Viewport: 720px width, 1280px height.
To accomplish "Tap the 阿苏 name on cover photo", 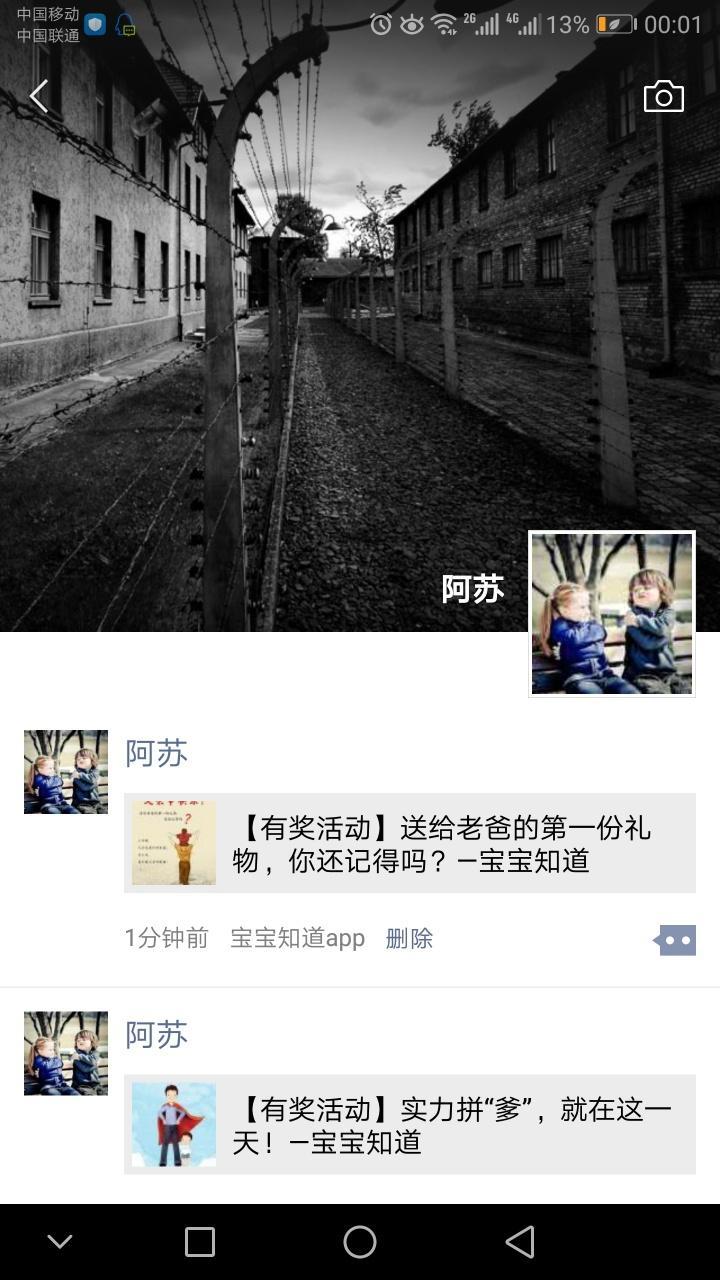I will pyautogui.click(x=473, y=589).
